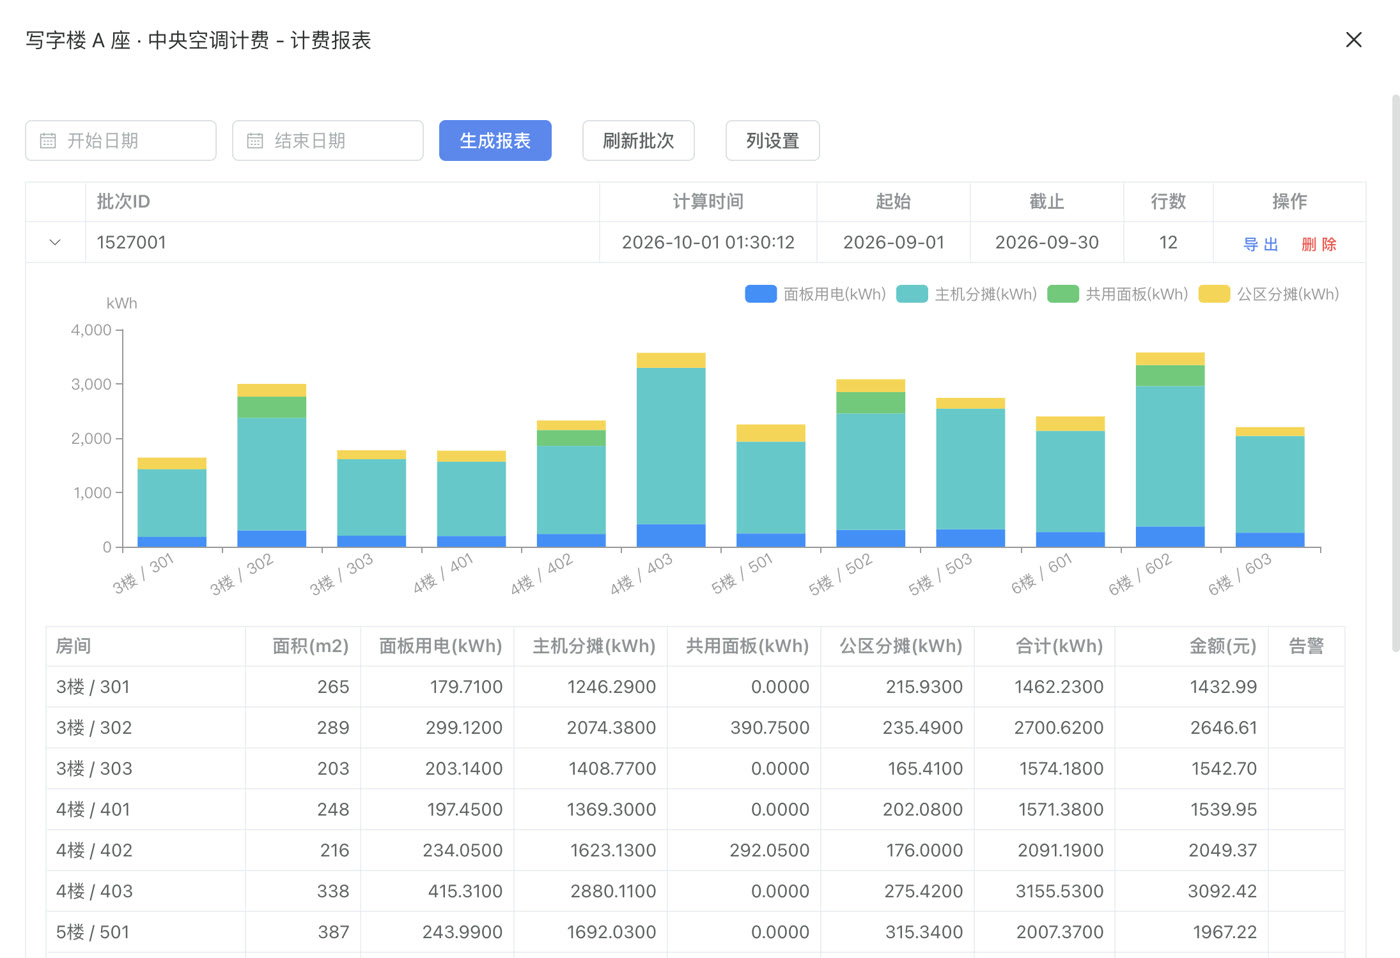Select row 5楼 / 501
Image resolution: width=1400 pixels, height=958 pixels.
(695, 932)
